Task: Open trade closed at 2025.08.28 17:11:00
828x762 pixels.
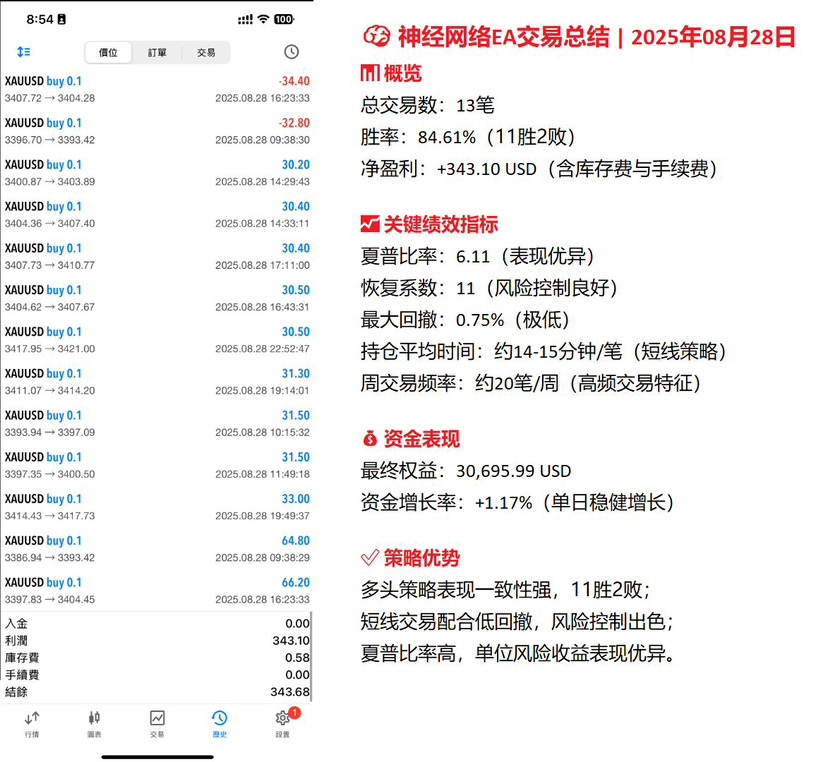Action: [x=157, y=256]
